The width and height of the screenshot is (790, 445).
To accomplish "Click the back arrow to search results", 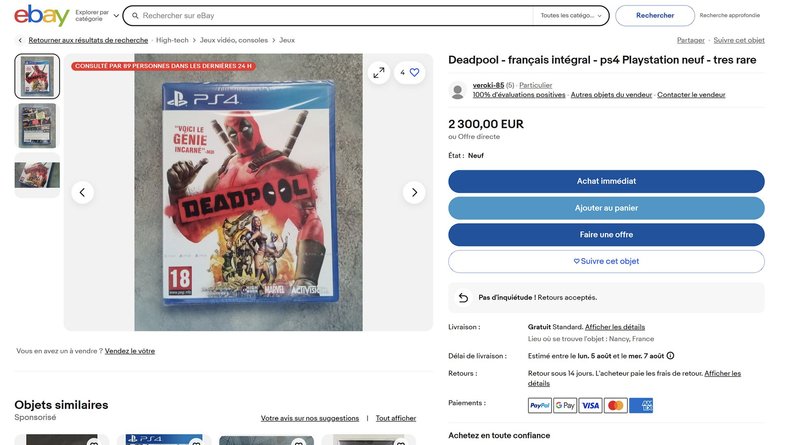I will click(20, 40).
